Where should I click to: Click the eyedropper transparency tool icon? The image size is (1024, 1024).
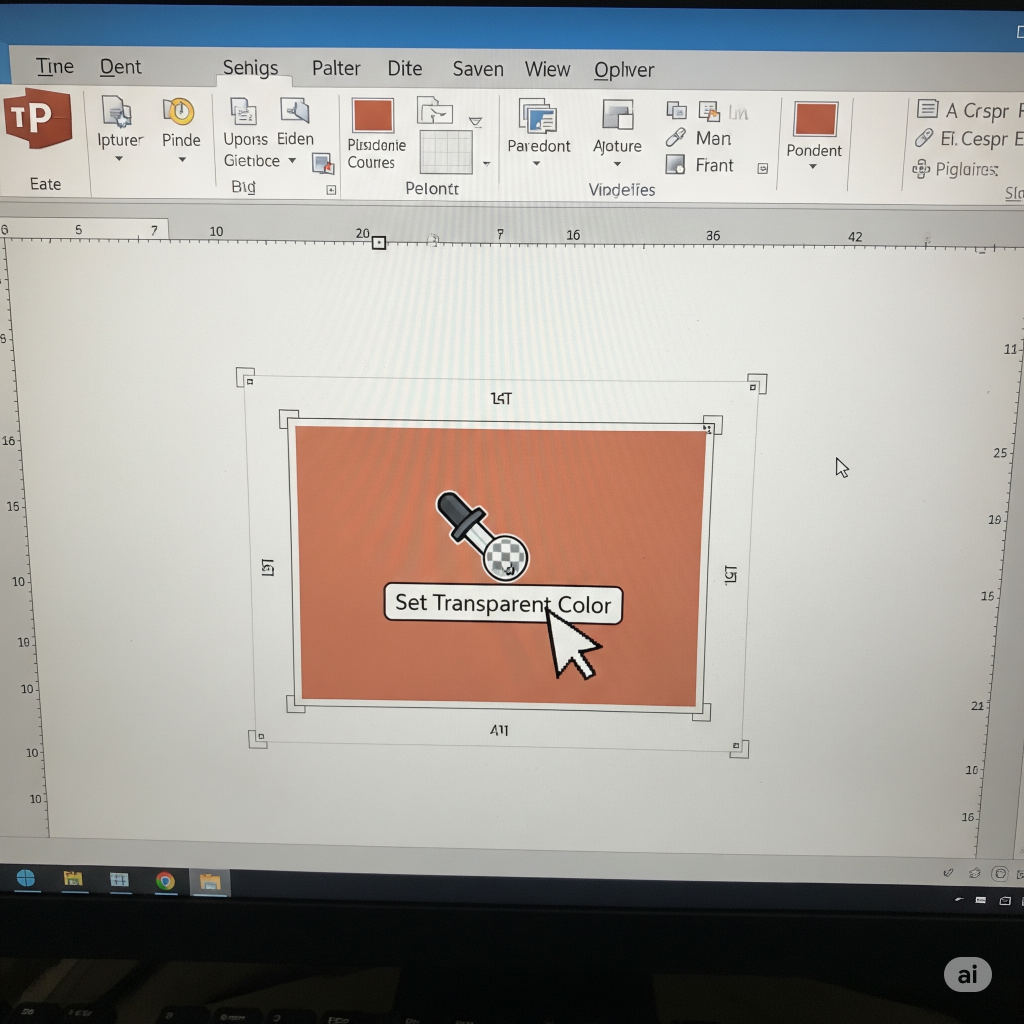[482, 535]
